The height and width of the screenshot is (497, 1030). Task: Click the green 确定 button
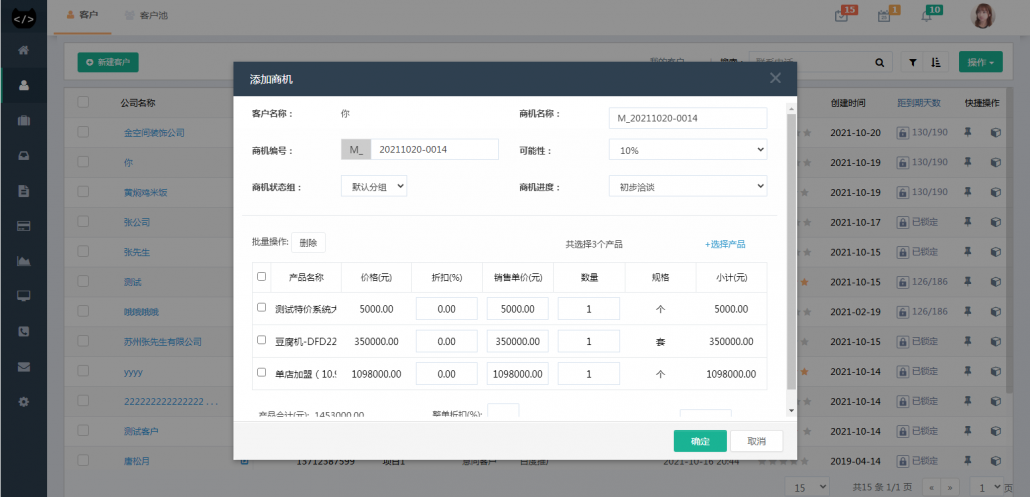point(700,441)
